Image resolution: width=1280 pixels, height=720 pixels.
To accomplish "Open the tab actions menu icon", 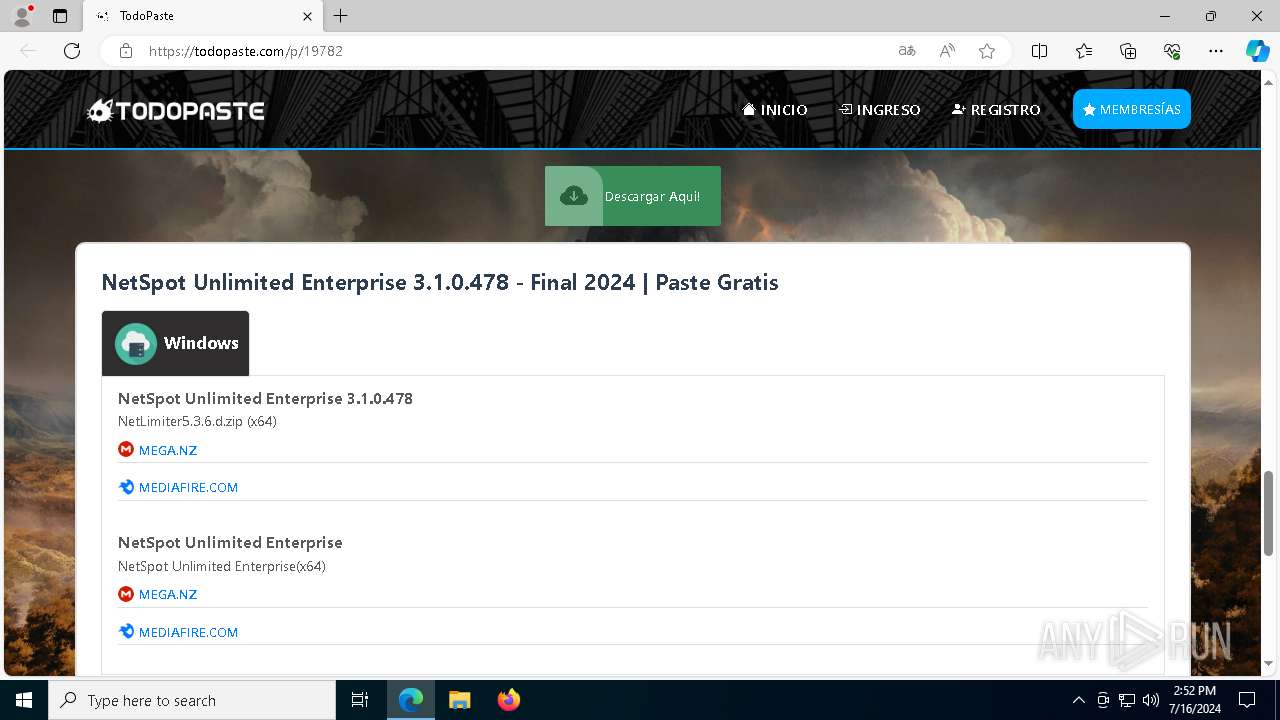I will click(60, 16).
